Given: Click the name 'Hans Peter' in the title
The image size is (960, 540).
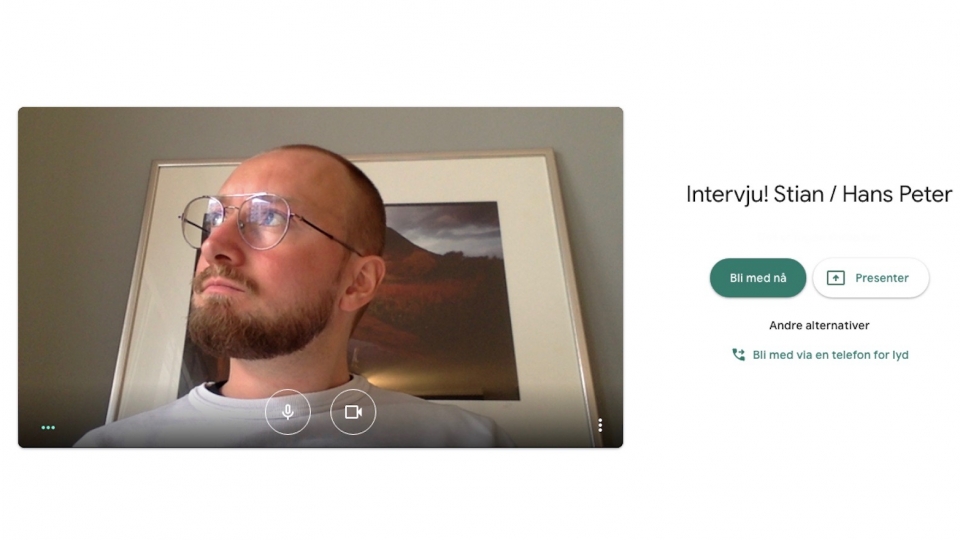Looking at the screenshot, I should point(897,195).
